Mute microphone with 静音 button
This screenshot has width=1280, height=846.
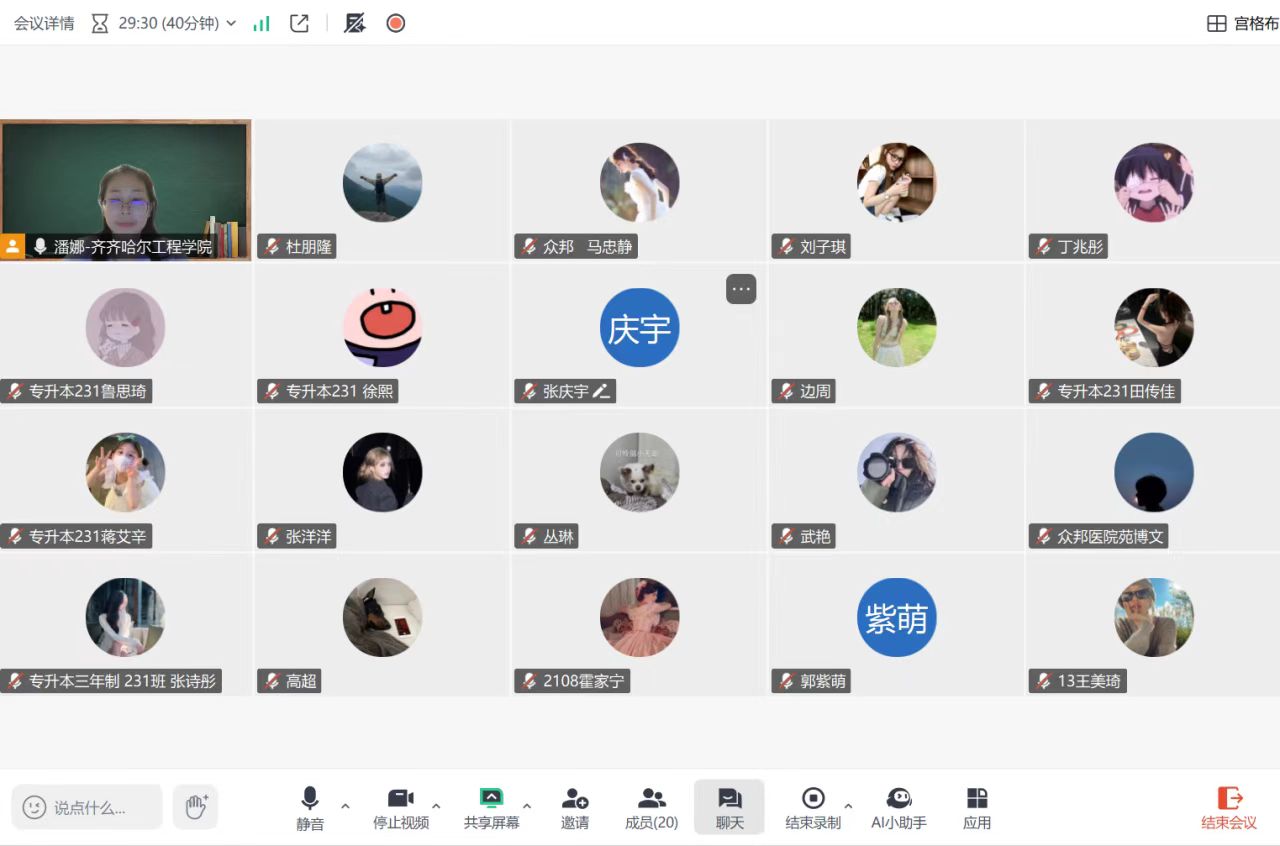[x=310, y=807]
